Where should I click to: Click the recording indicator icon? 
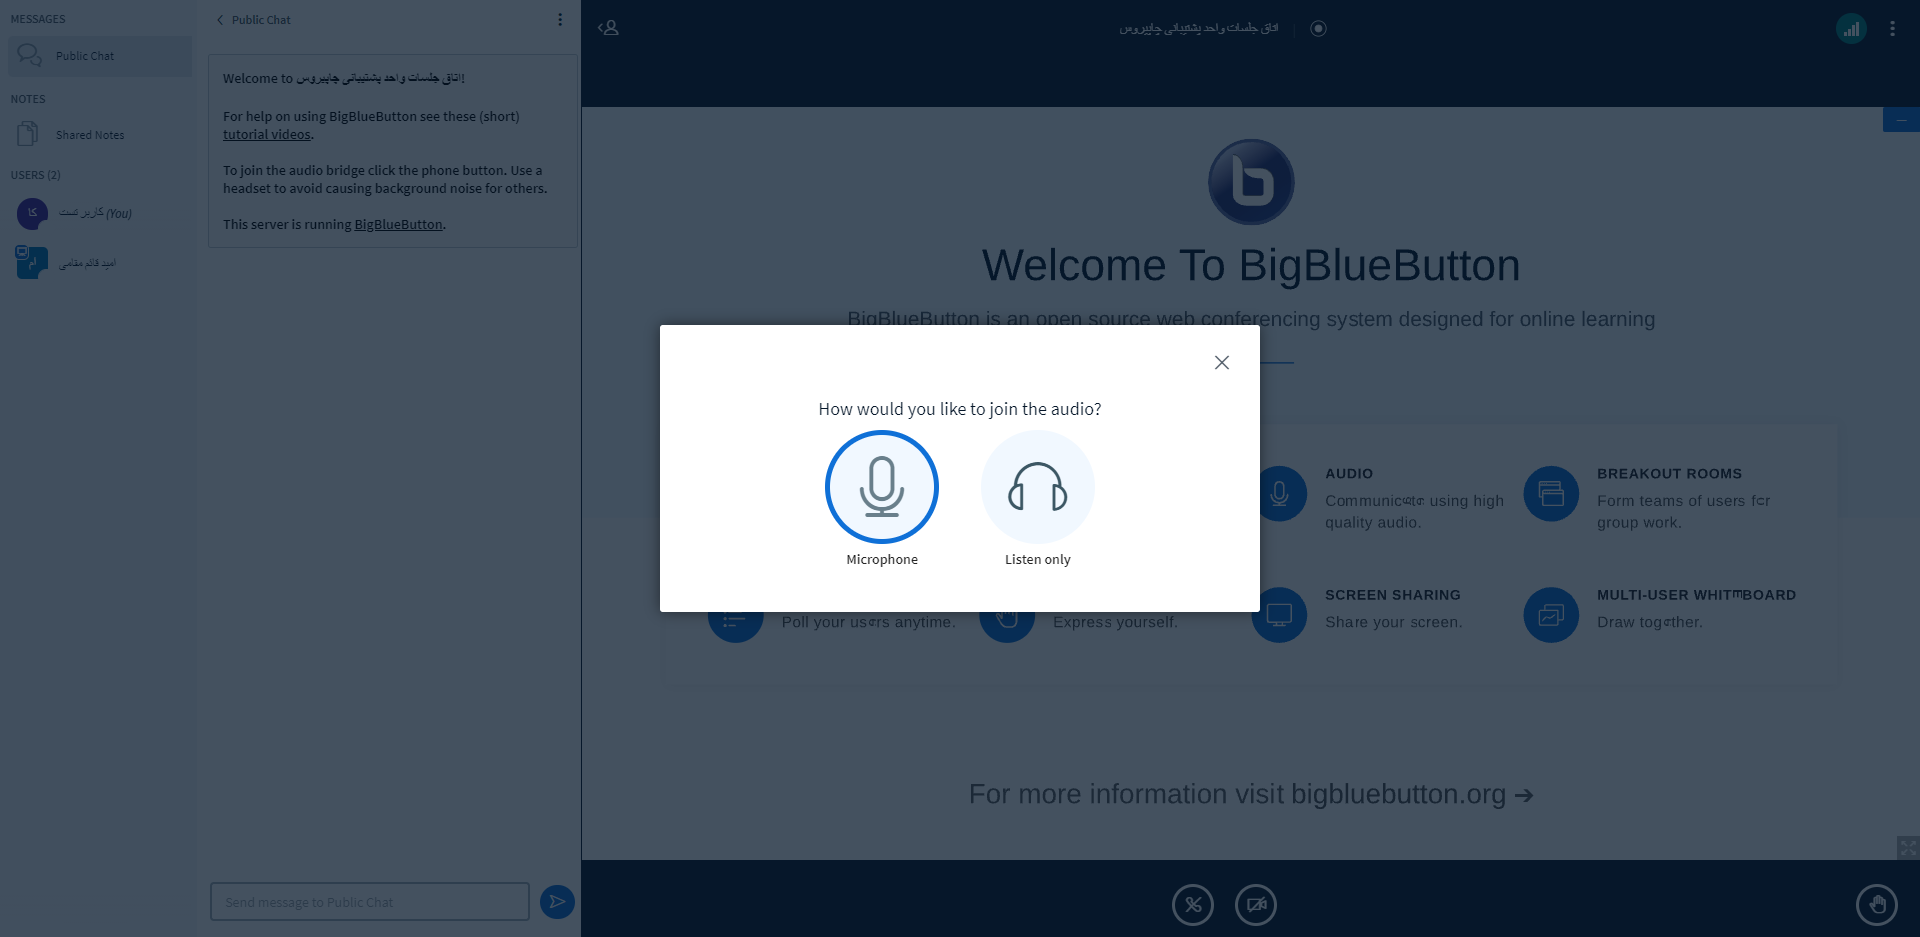[x=1318, y=28]
